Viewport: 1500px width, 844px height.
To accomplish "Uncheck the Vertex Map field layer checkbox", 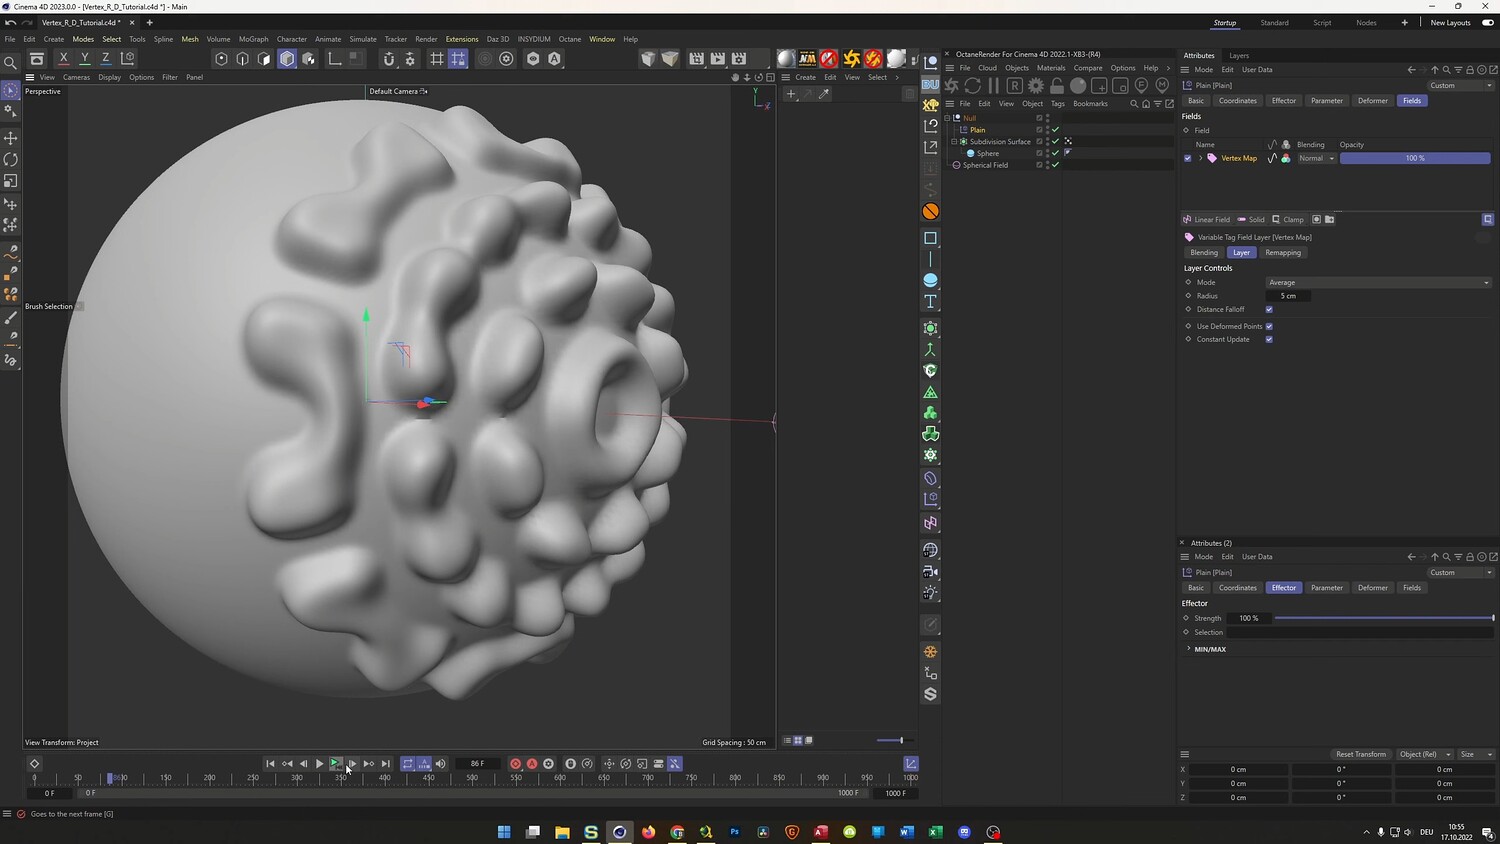I will (x=1187, y=158).
